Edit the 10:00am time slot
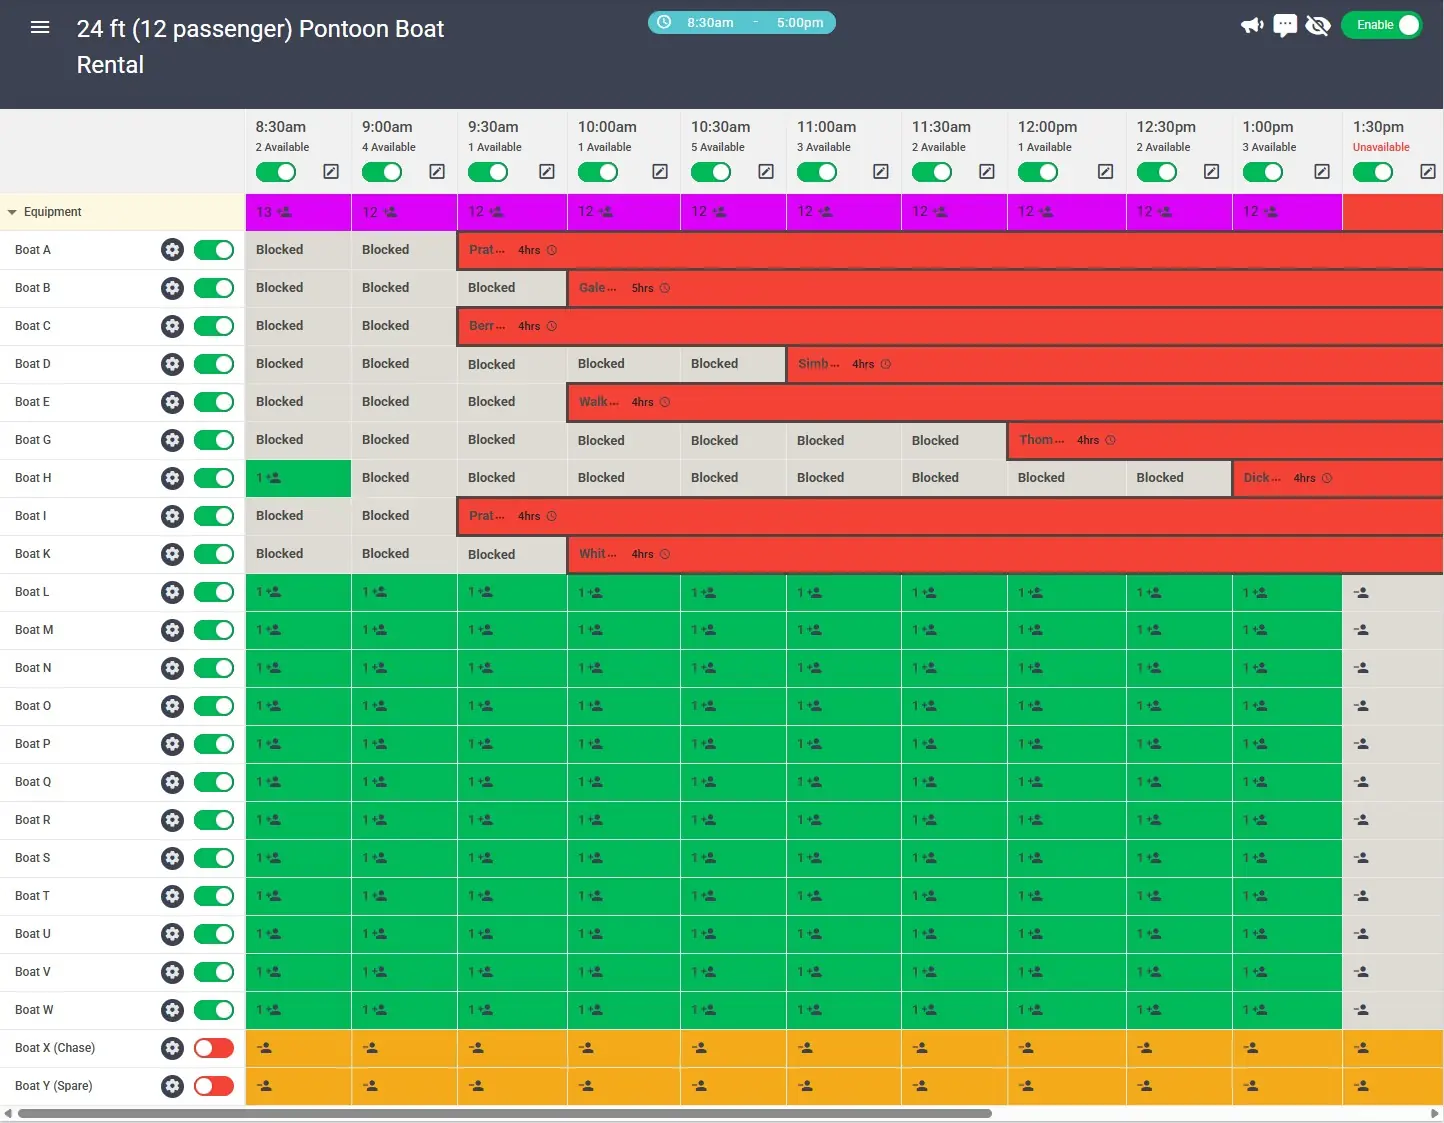Screen dimensions: 1444x1123 660,172
